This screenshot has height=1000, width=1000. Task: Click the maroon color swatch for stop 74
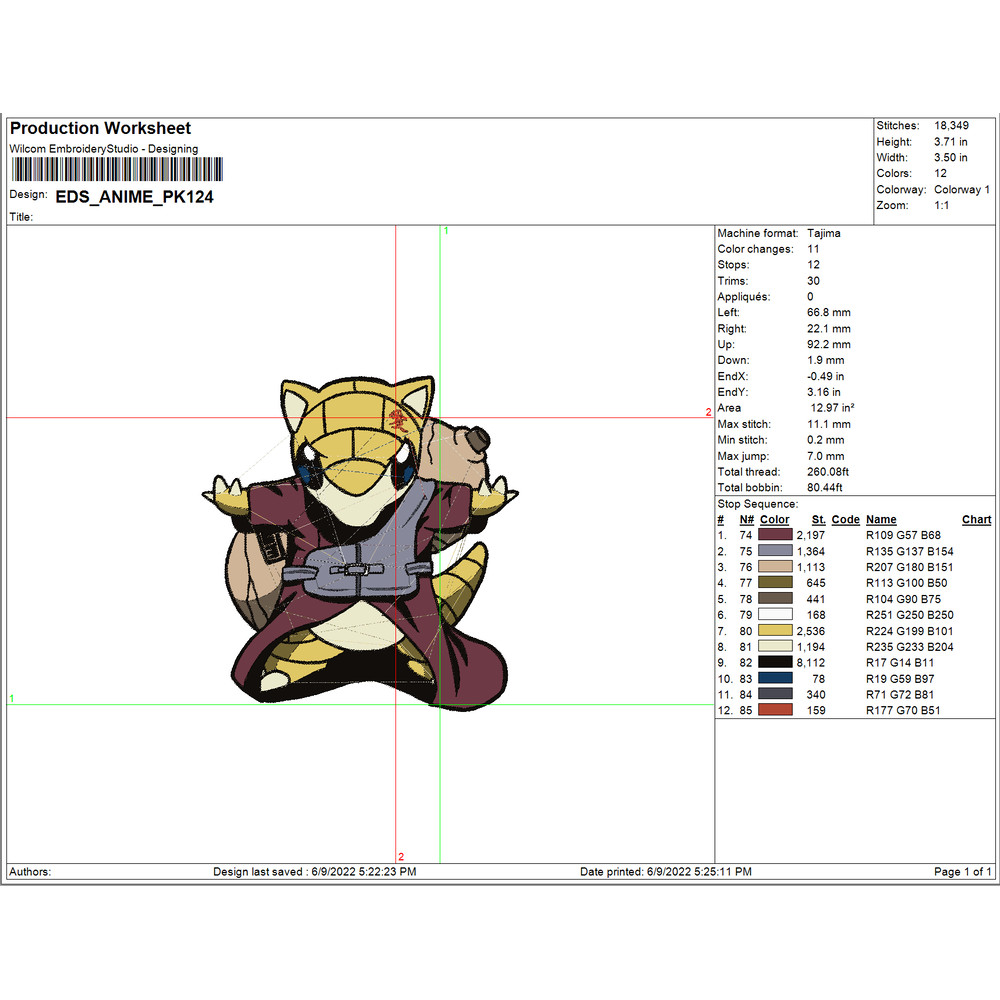[776, 535]
